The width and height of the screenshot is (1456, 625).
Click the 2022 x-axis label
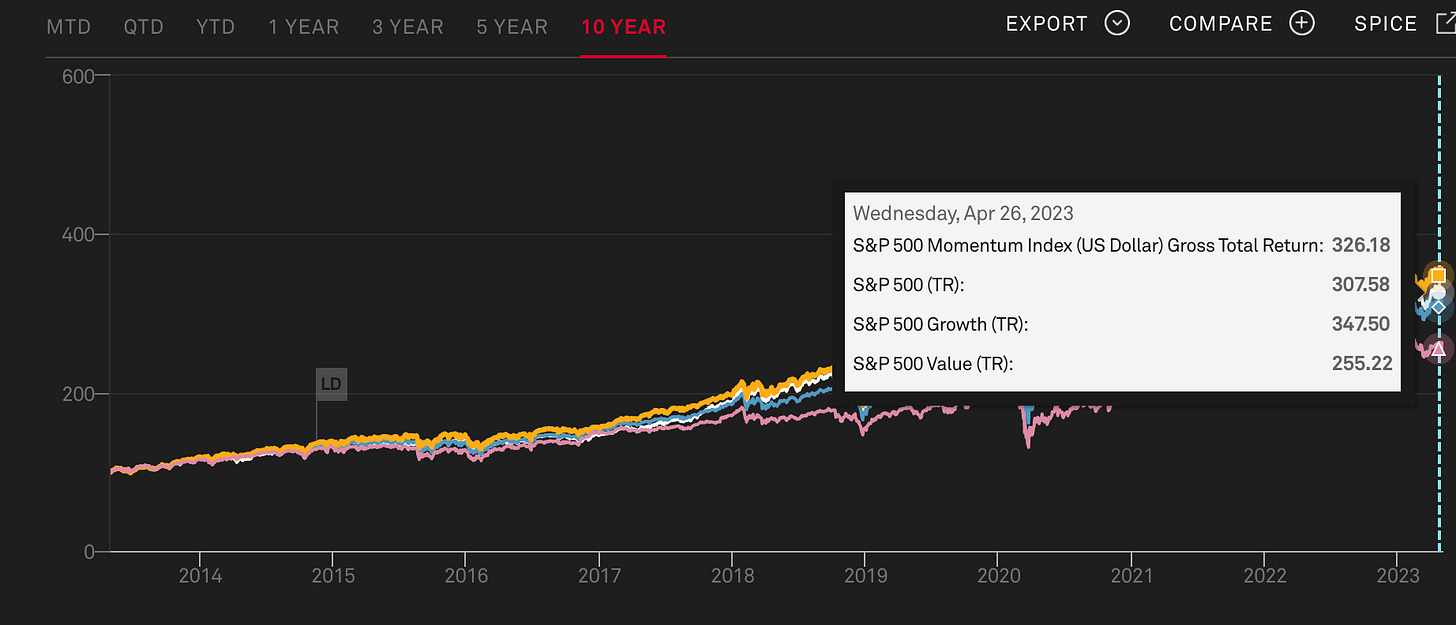pos(1264,575)
